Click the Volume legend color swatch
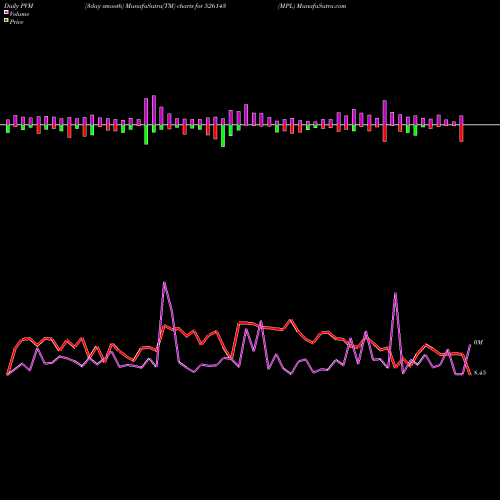The height and width of the screenshot is (500, 500). tap(6, 12)
